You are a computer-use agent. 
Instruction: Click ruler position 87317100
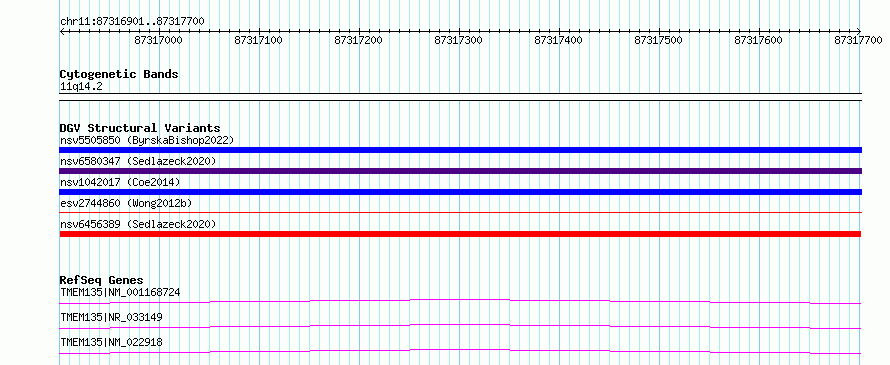pyautogui.click(x=259, y=40)
